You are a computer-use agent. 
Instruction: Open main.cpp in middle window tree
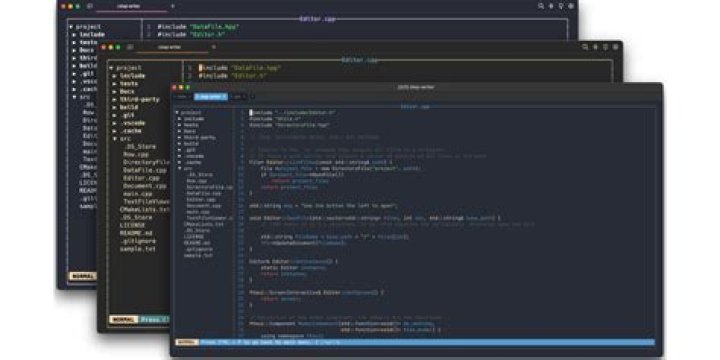pos(138,194)
